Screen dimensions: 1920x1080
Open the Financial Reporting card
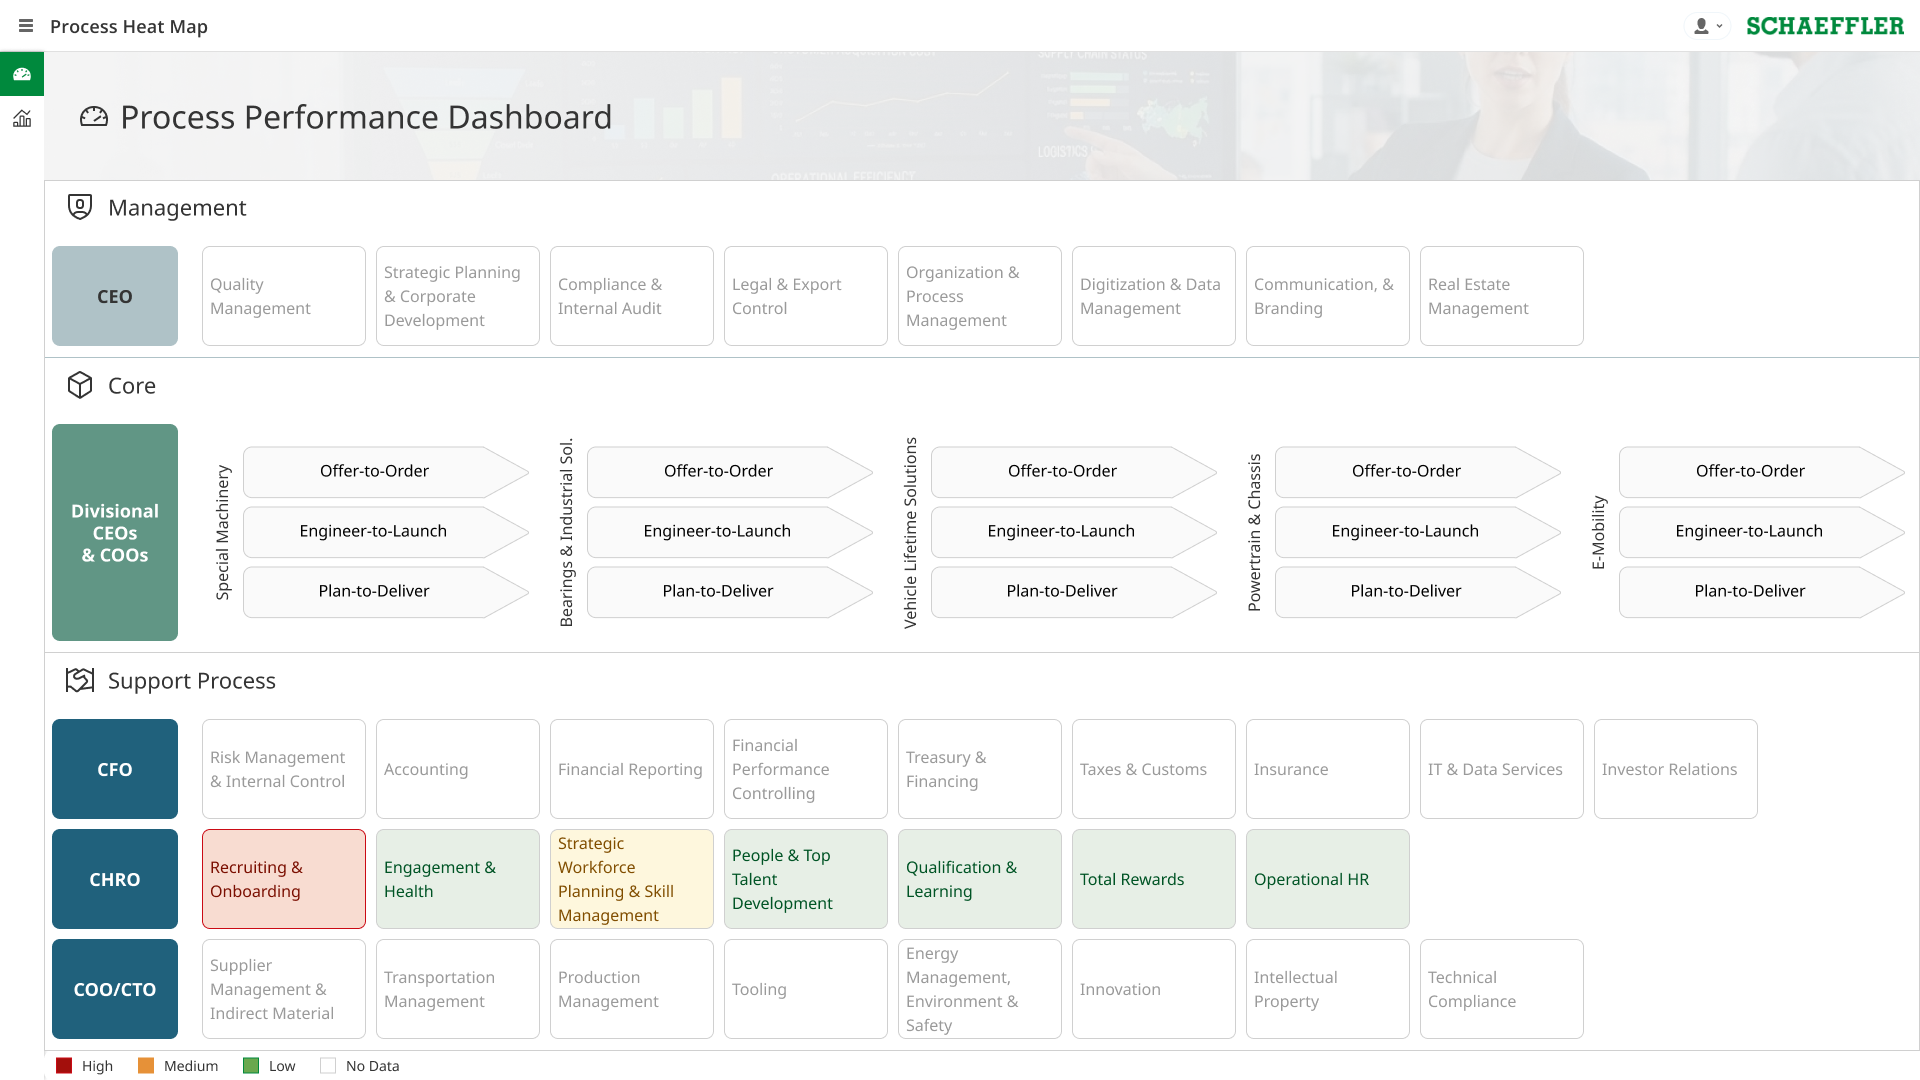(x=632, y=769)
